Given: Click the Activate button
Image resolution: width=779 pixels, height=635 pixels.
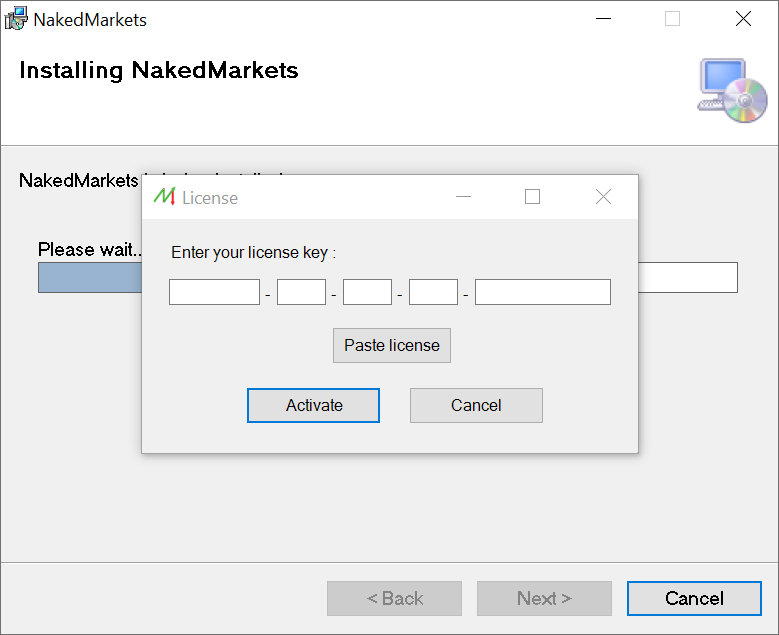Looking at the screenshot, I should point(313,405).
